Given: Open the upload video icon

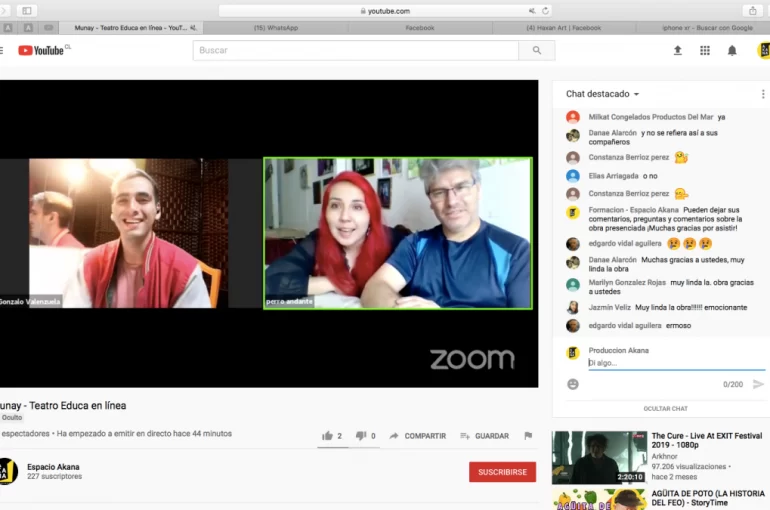Looking at the screenshot, I should (x=678, y=50).
